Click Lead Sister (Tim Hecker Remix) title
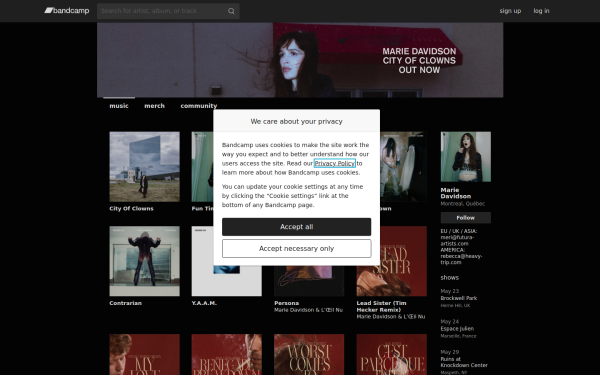600x375 pixels. 382,307
